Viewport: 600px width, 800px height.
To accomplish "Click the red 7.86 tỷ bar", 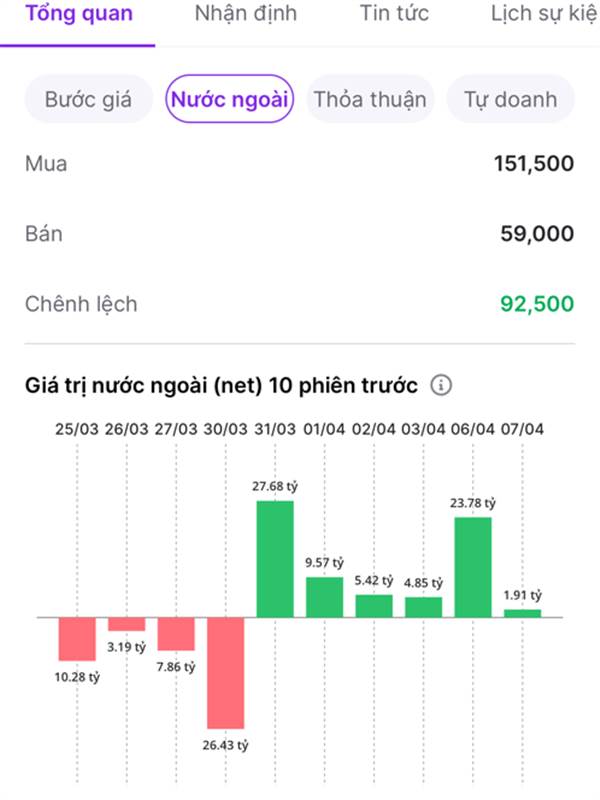I will coord(176,634).
